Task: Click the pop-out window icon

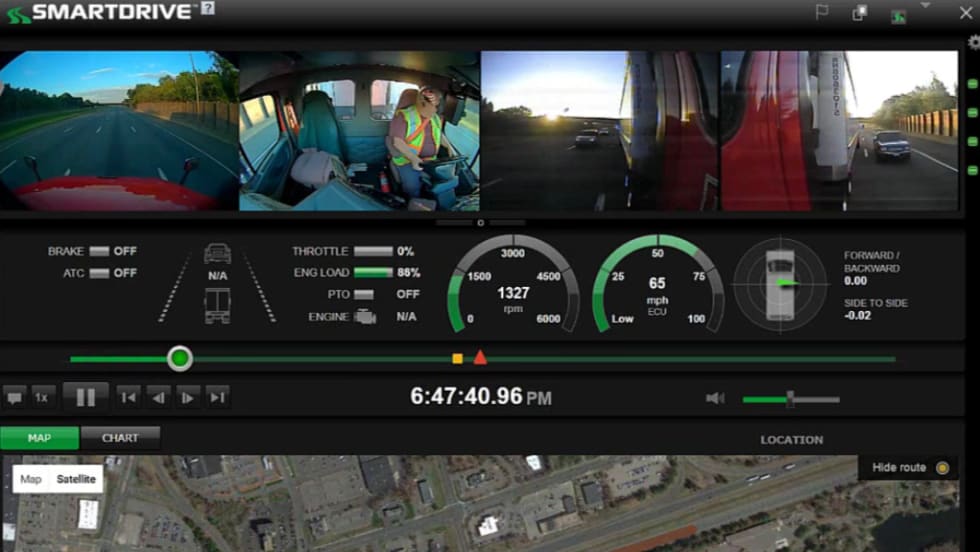Action: 858,13
